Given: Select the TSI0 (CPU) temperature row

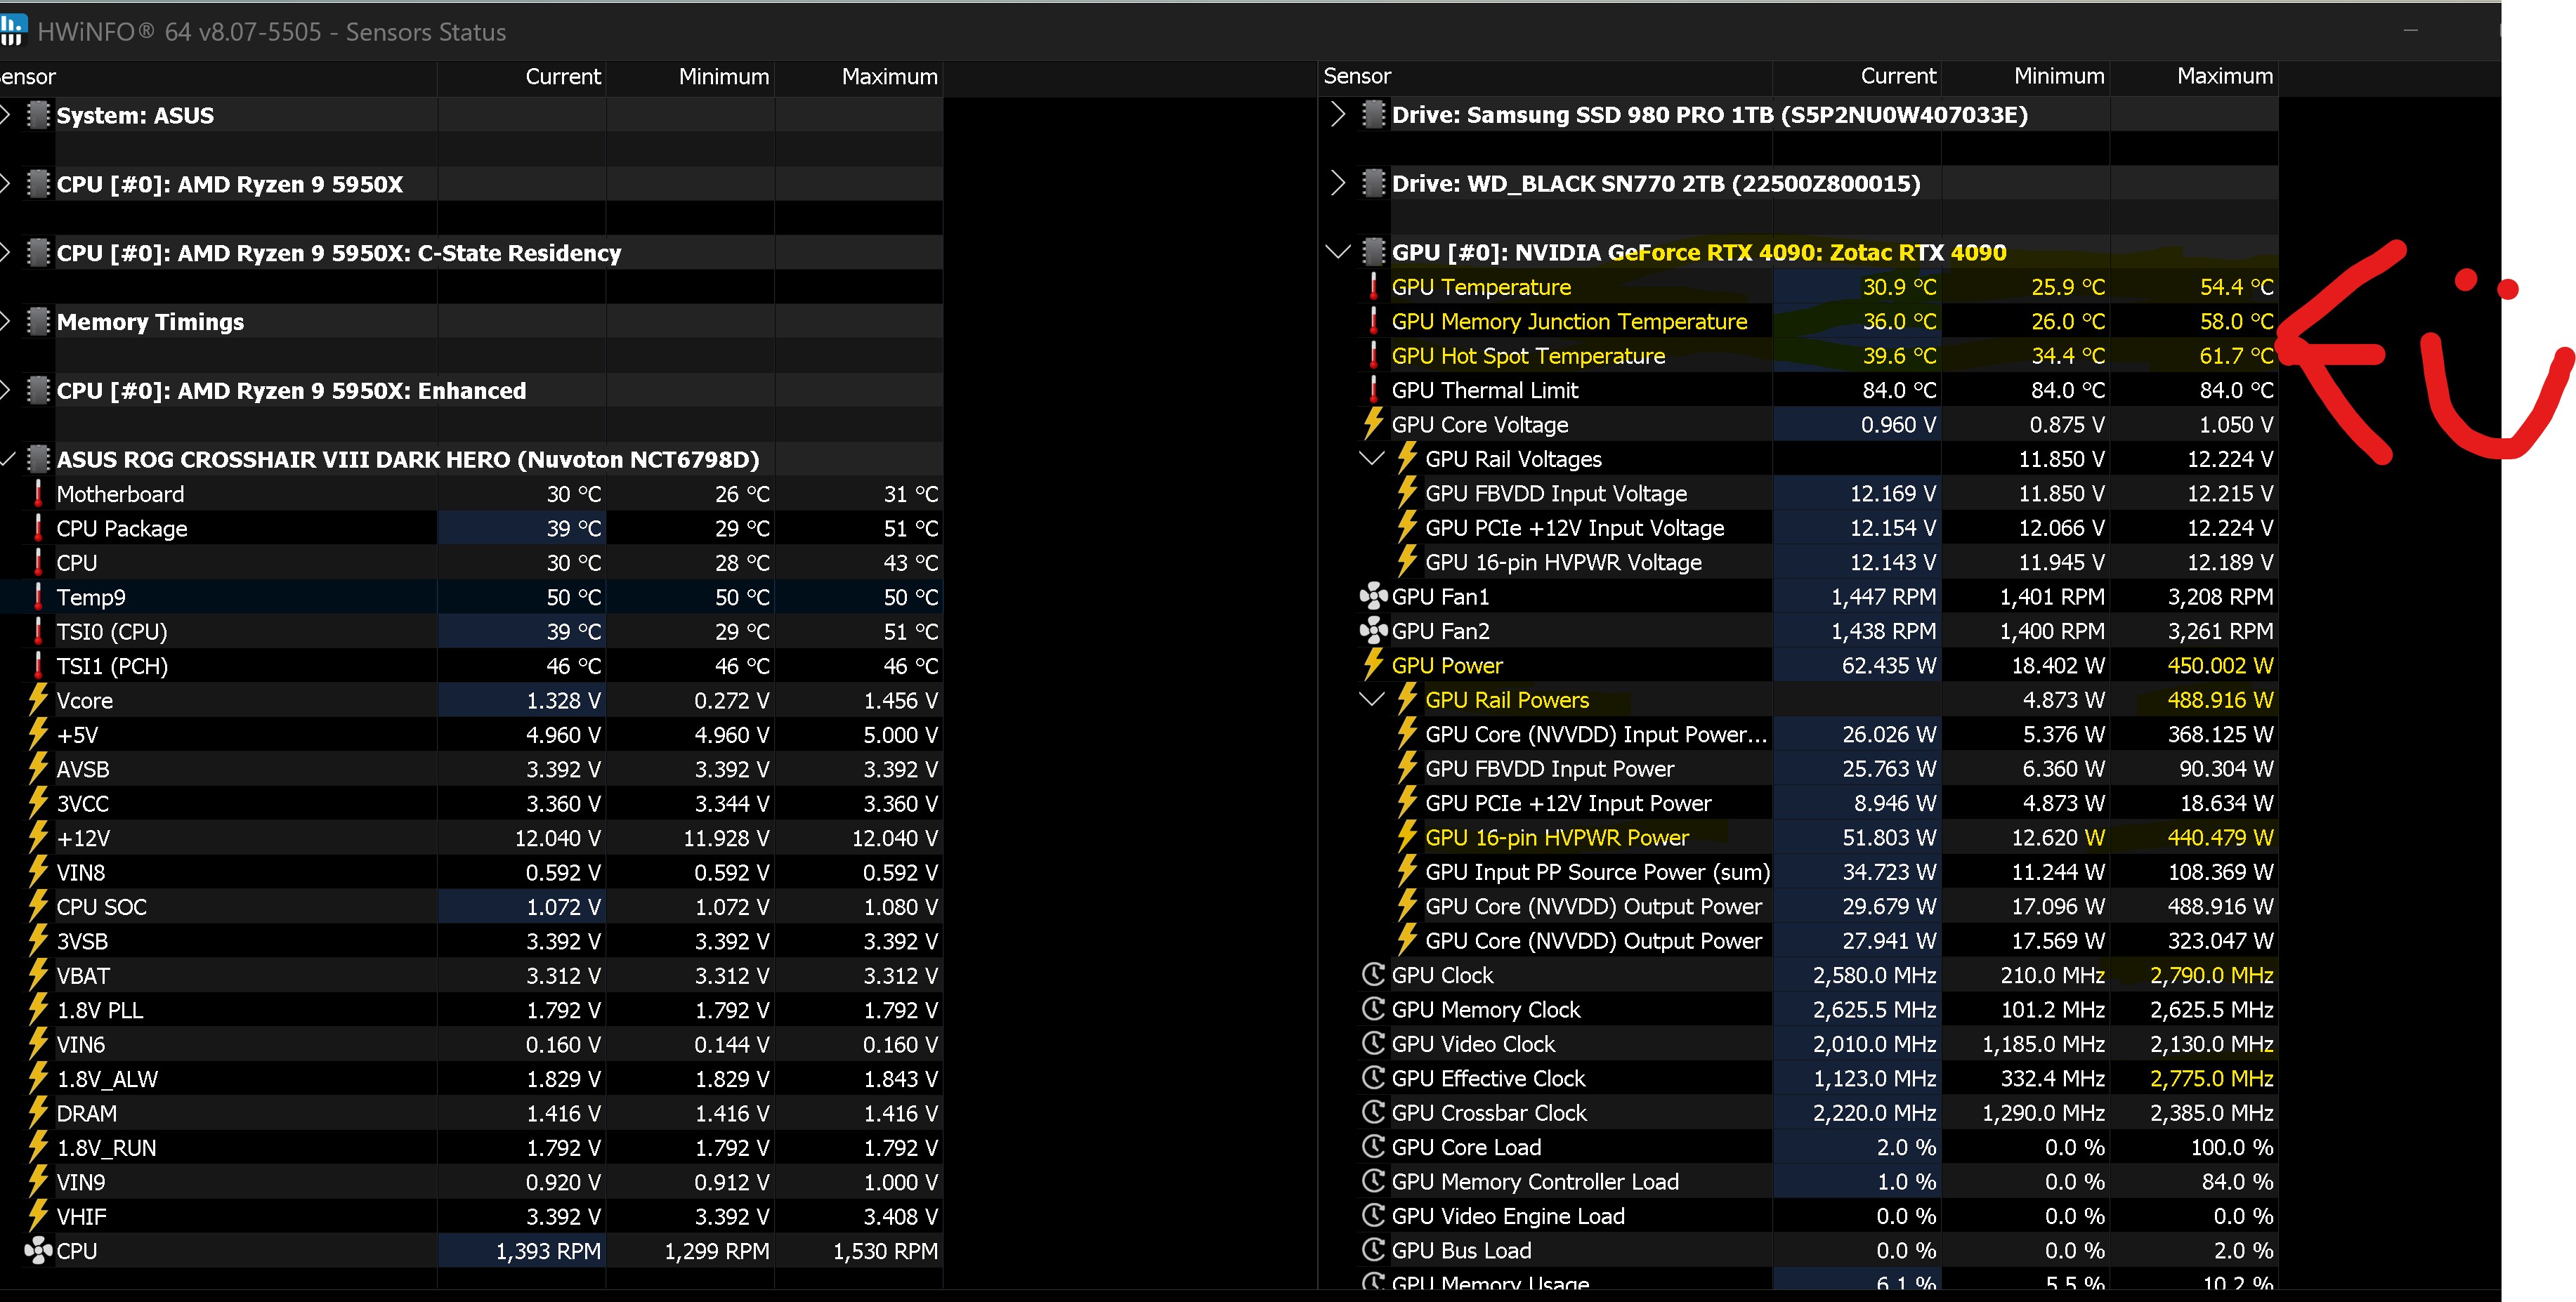Looking at the screenshot, I should click(471, 632).
